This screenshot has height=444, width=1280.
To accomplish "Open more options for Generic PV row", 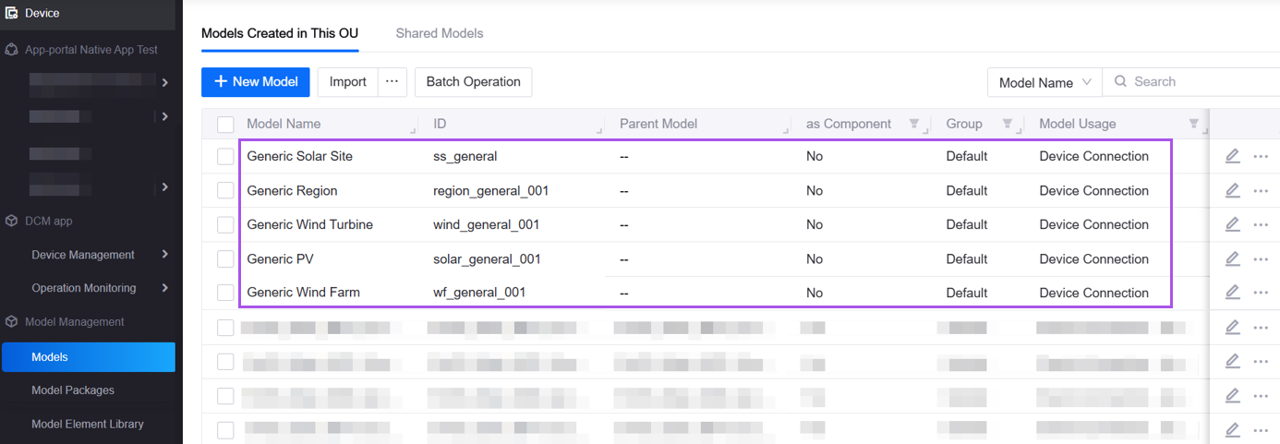I will (x=1260, y=259).
